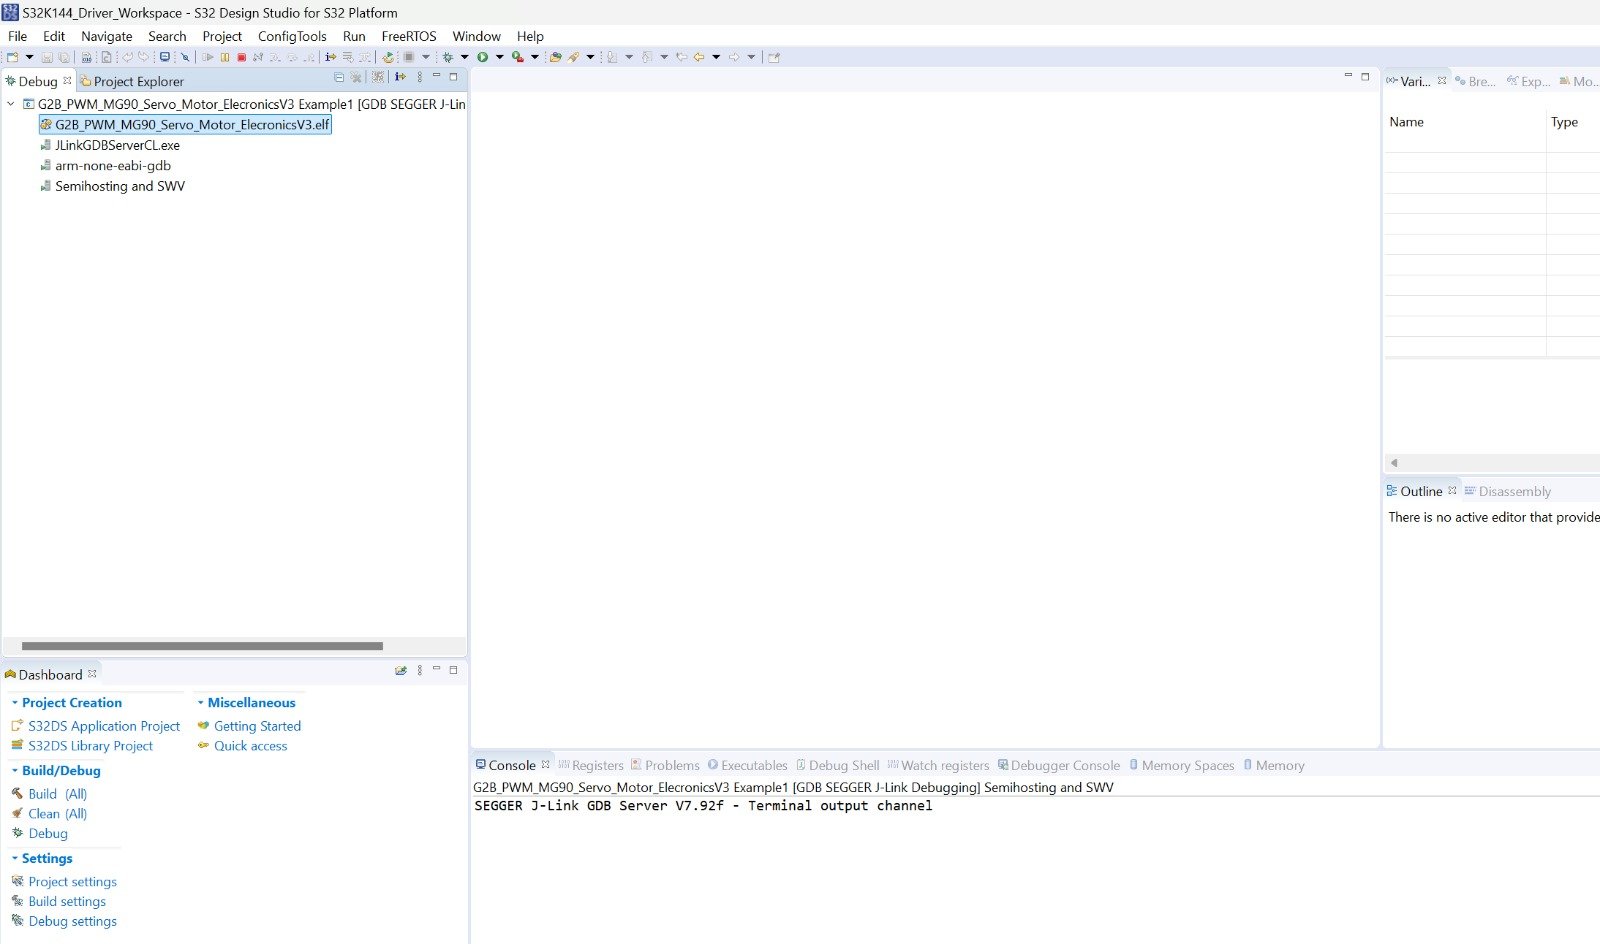Viewport: 1600px width, 944px height.
Task: Toggle Instruction Stepping Mode in main toolbar
Action: point(330,57)
